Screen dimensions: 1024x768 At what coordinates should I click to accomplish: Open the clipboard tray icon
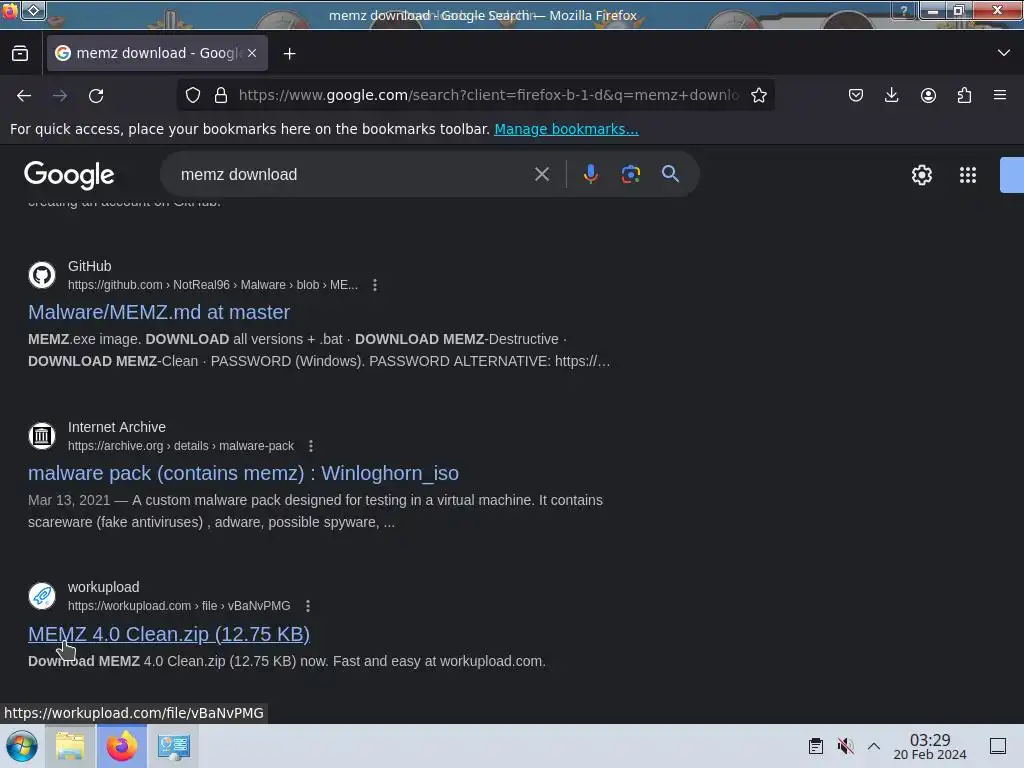[x=816, y=746]
